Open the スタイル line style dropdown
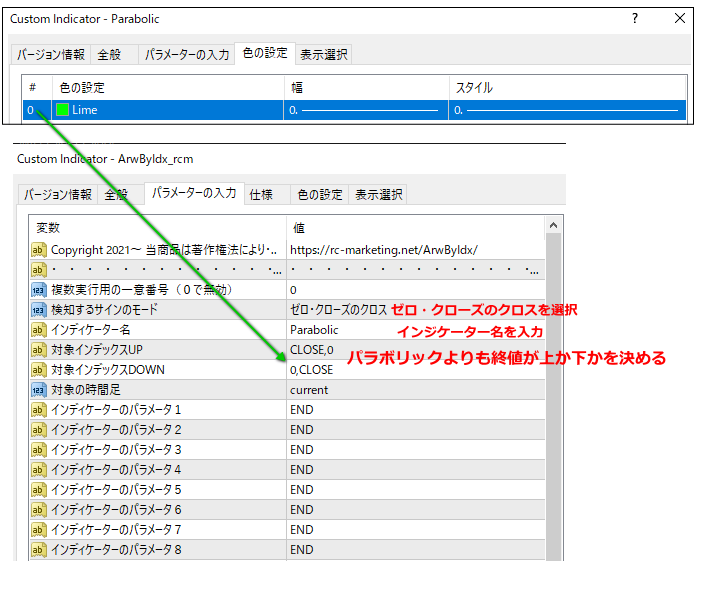 pos(568,110)
